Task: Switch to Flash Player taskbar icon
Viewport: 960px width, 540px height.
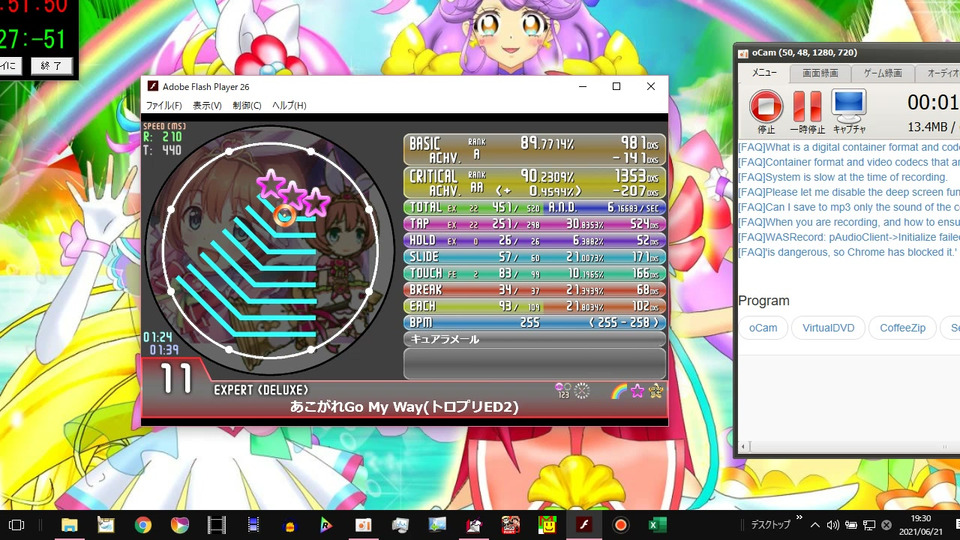Action: pyautogui.click(x=583, y=525)
